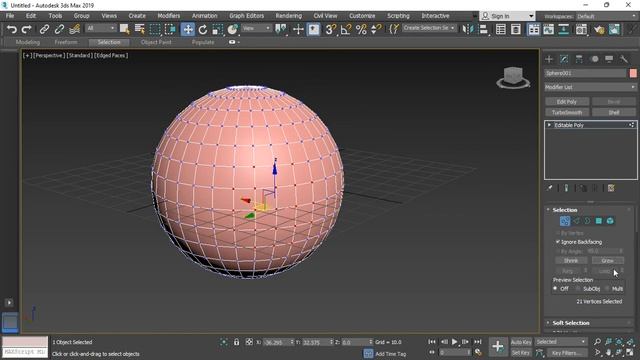Open the Scene Explorer toggle icon
The width and height of the screenshot is (640, 360).
point(501,29)
